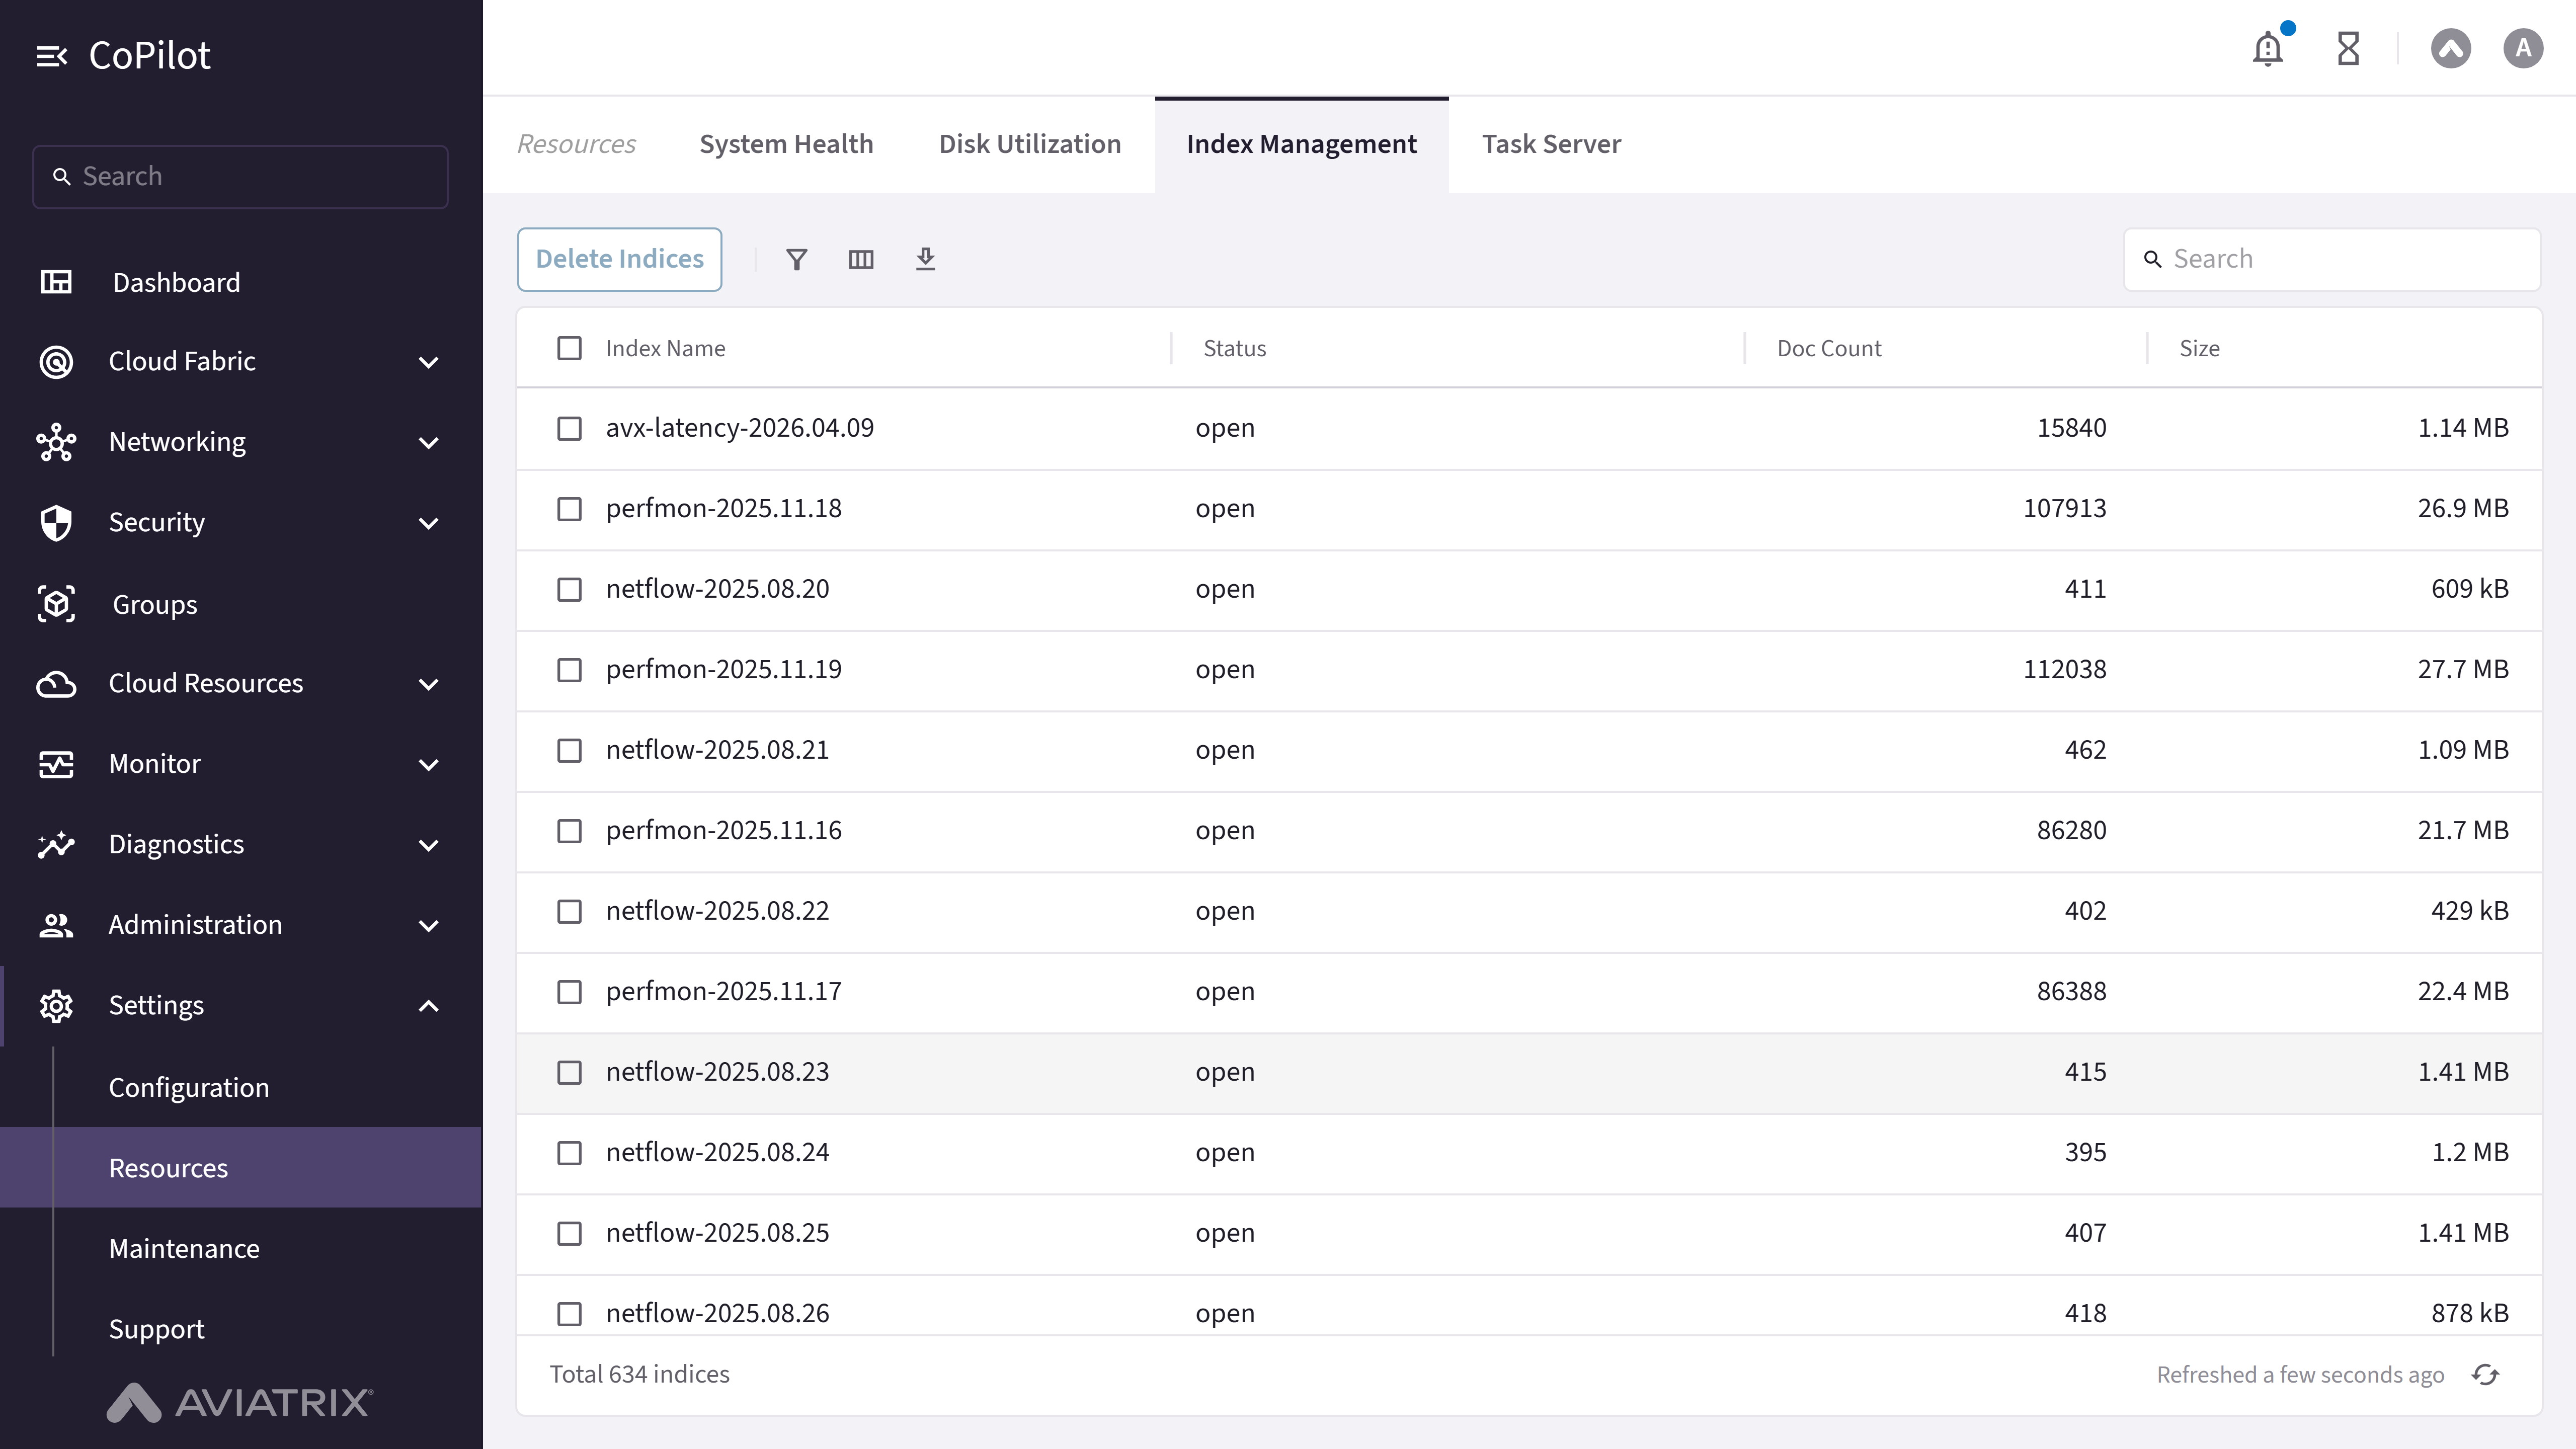Viewport: 2576px width, 1449px height.
Task: Click the download export icon
Action: (x=925, y=259)
